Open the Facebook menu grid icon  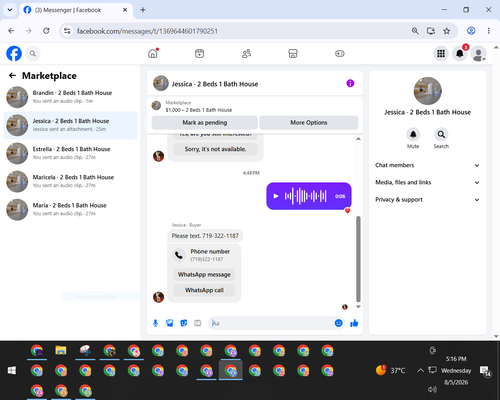tap(441, 53)
